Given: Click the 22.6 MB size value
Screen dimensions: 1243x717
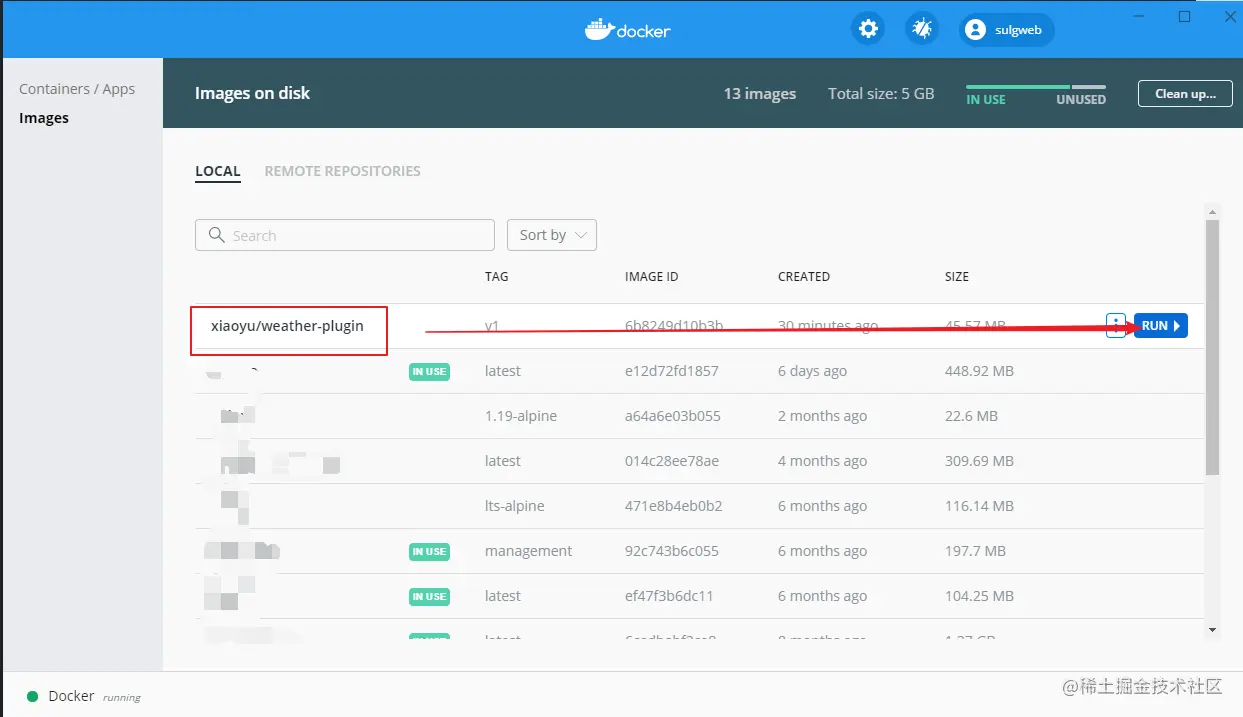Looking at the screenshot, I should (x=971, y=416).
